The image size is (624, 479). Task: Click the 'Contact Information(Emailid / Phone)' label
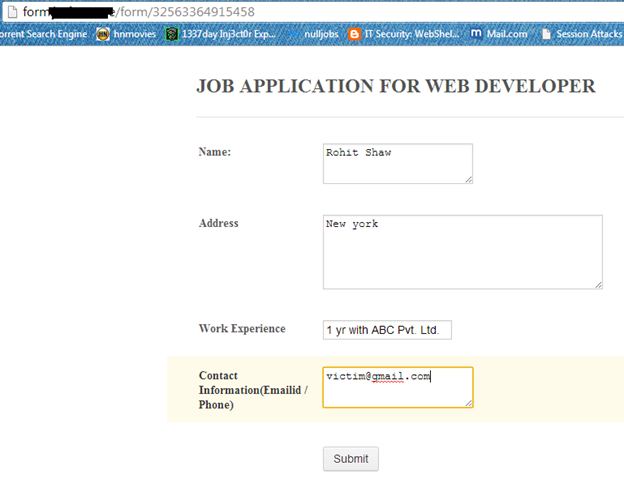[x=253, y=390]
